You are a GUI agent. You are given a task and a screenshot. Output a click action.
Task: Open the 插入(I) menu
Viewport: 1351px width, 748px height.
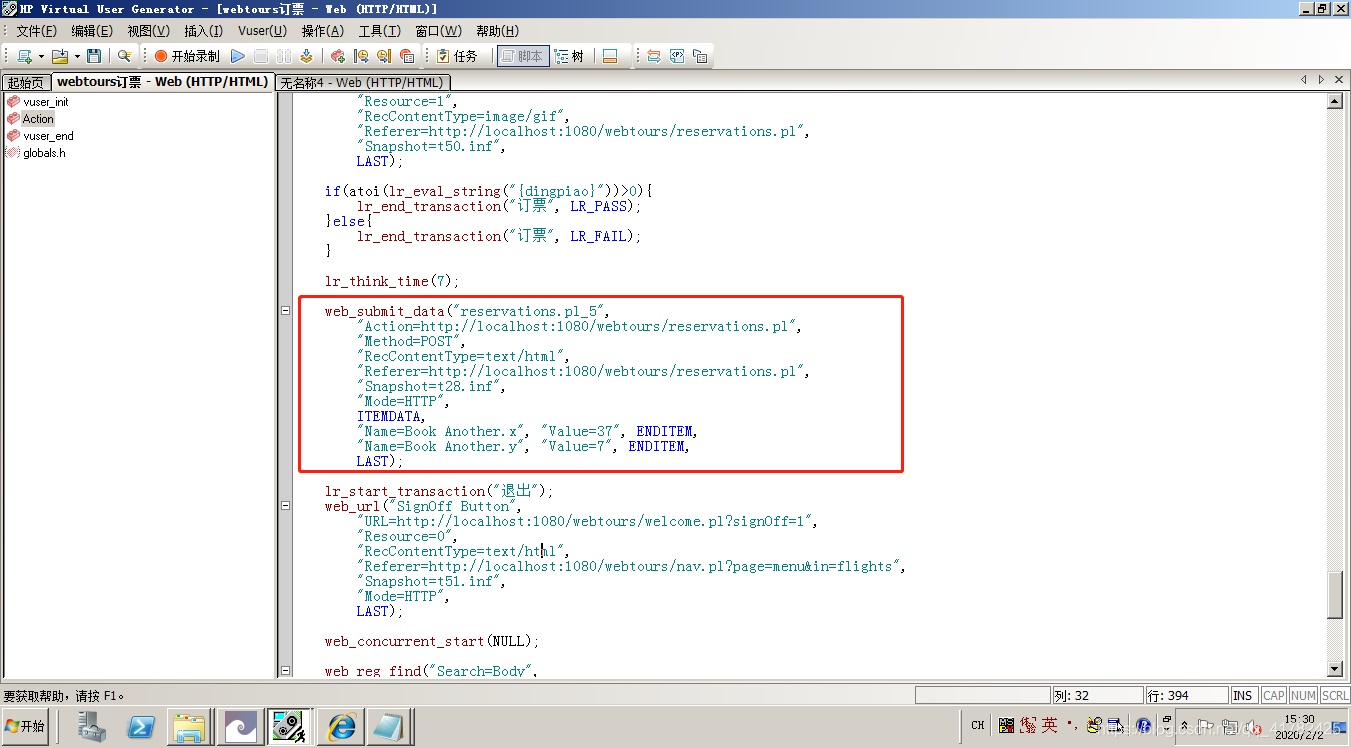(203, 31)
